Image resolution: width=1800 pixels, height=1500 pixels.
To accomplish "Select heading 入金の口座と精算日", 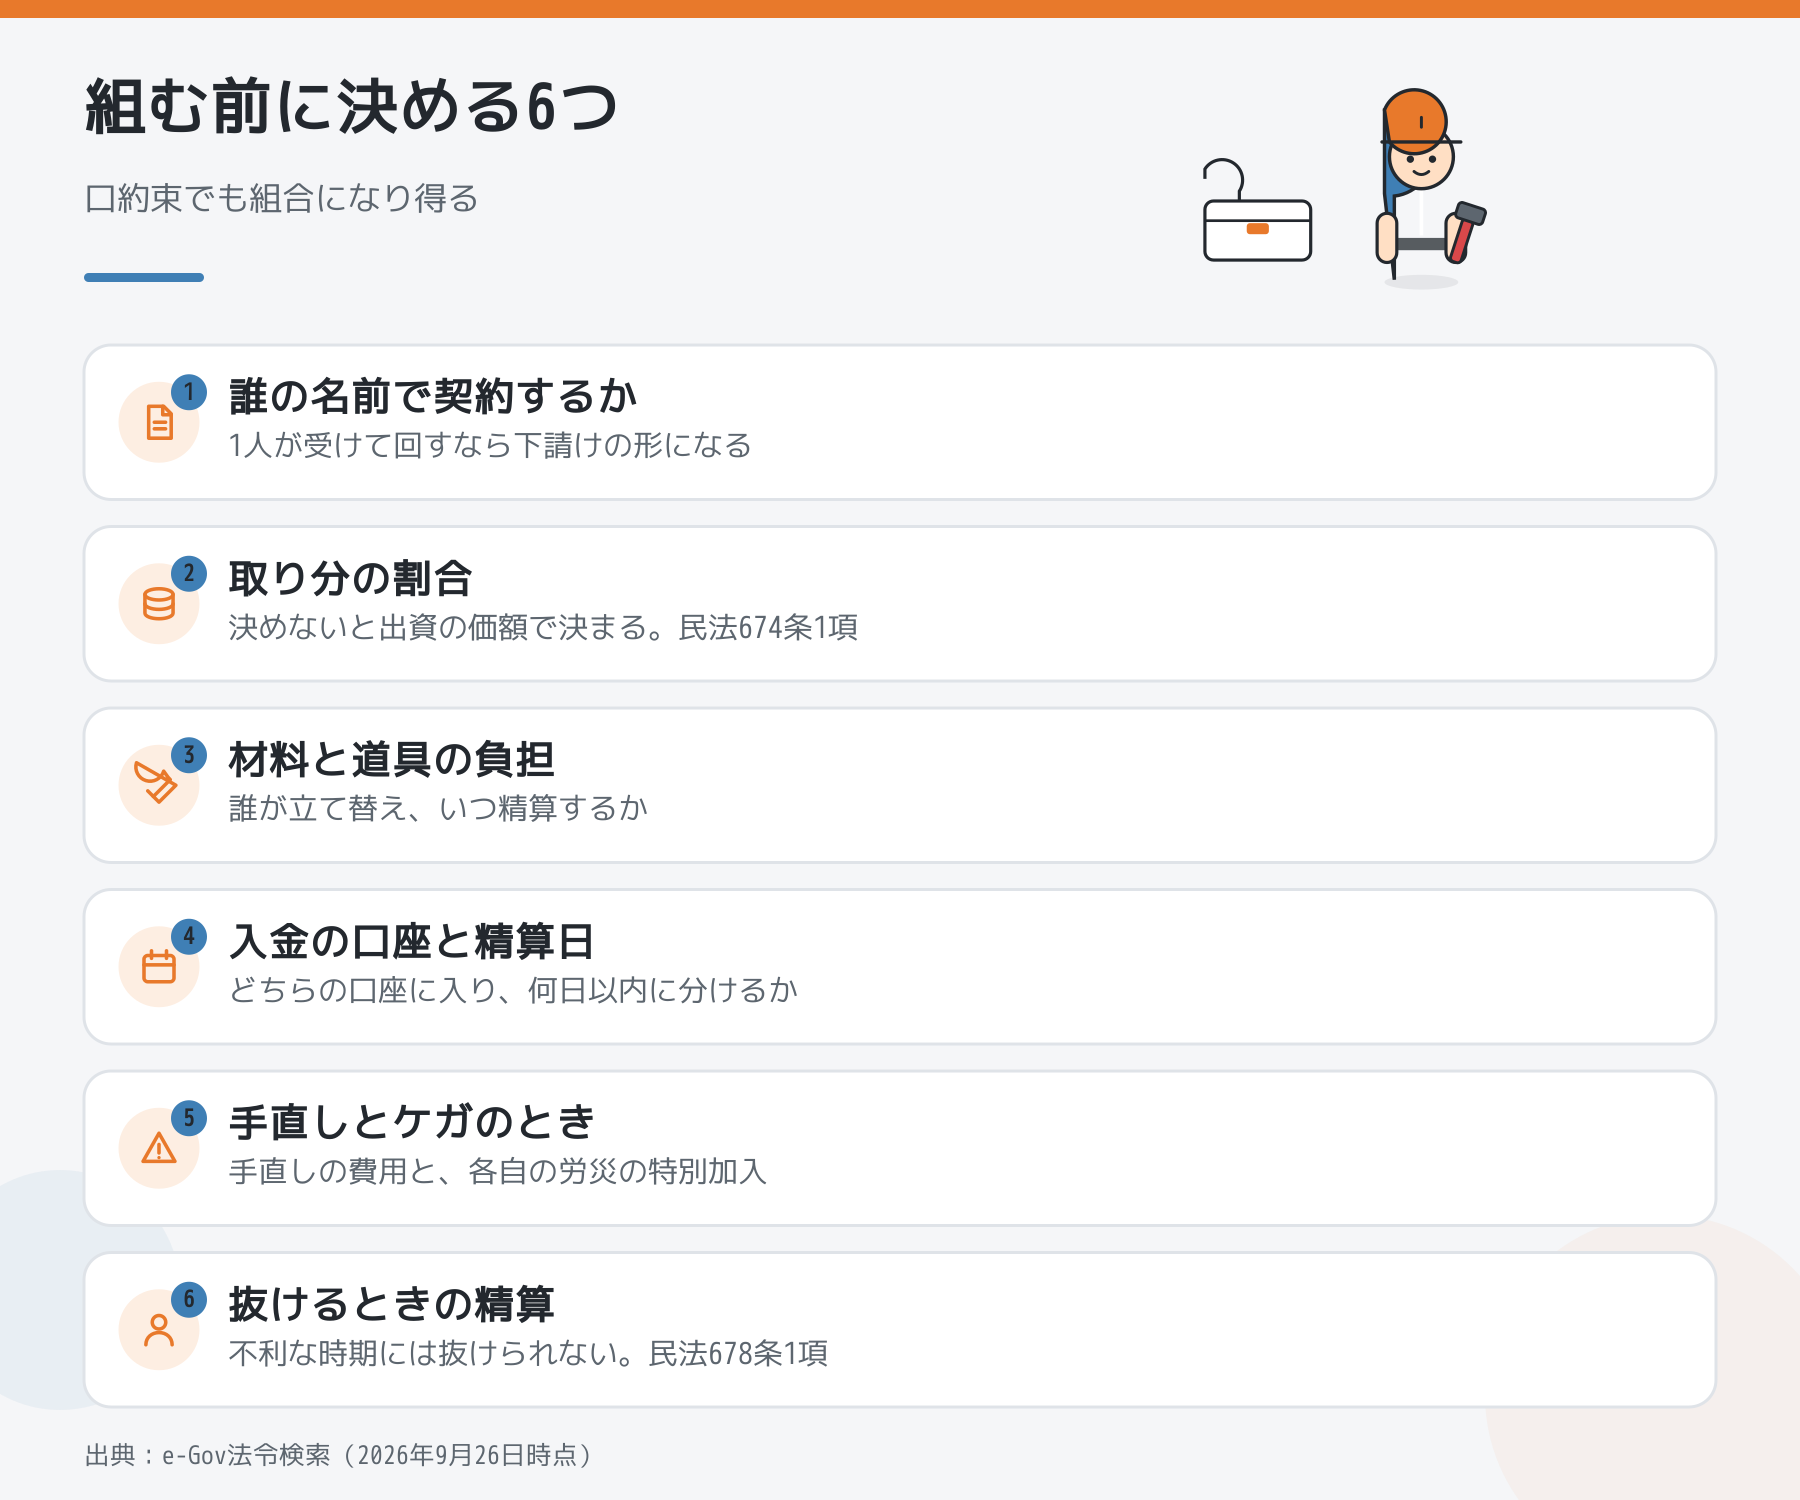I will coord(411,942).
